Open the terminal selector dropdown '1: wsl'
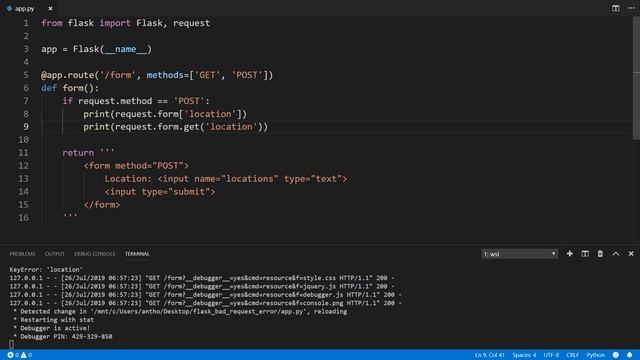 pyautogui.click(x=519, y=254)
